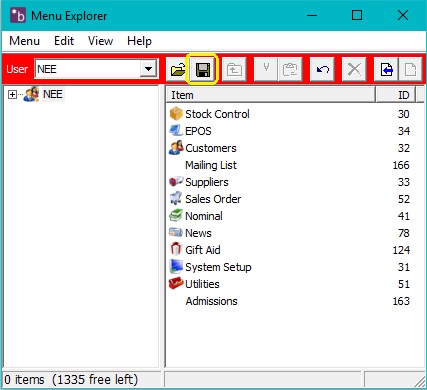The image size is (427, 390).
Task: Click the Suppliers truck icon
Action: [x=176, y=181]
